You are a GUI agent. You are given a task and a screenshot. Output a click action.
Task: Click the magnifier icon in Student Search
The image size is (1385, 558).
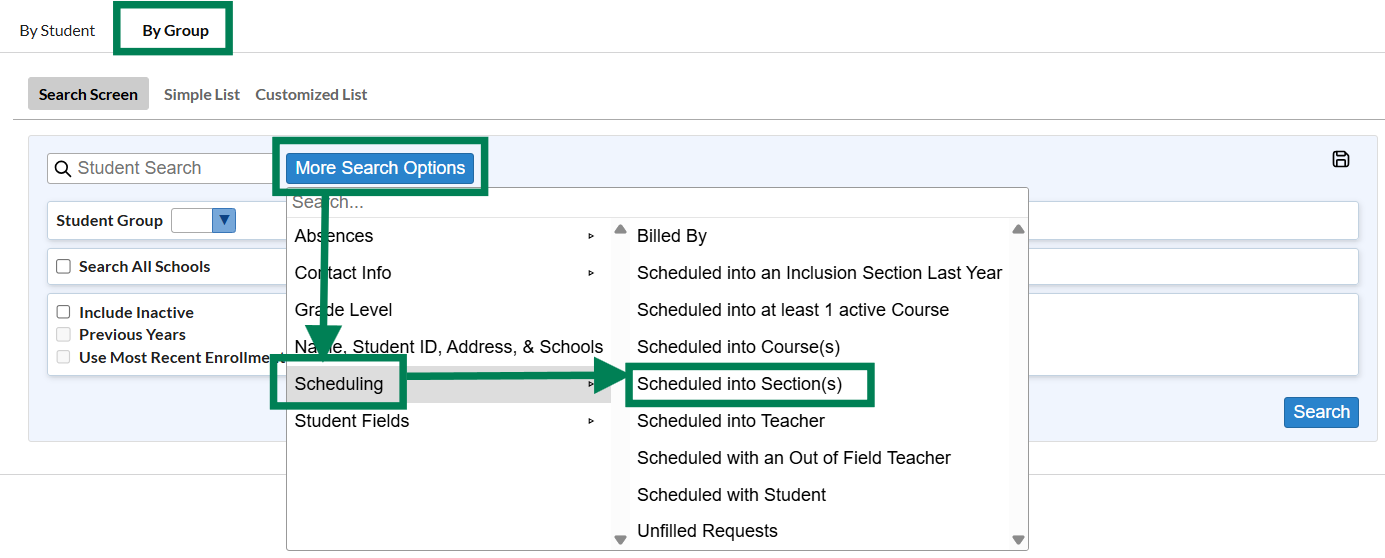pos(63,168)
